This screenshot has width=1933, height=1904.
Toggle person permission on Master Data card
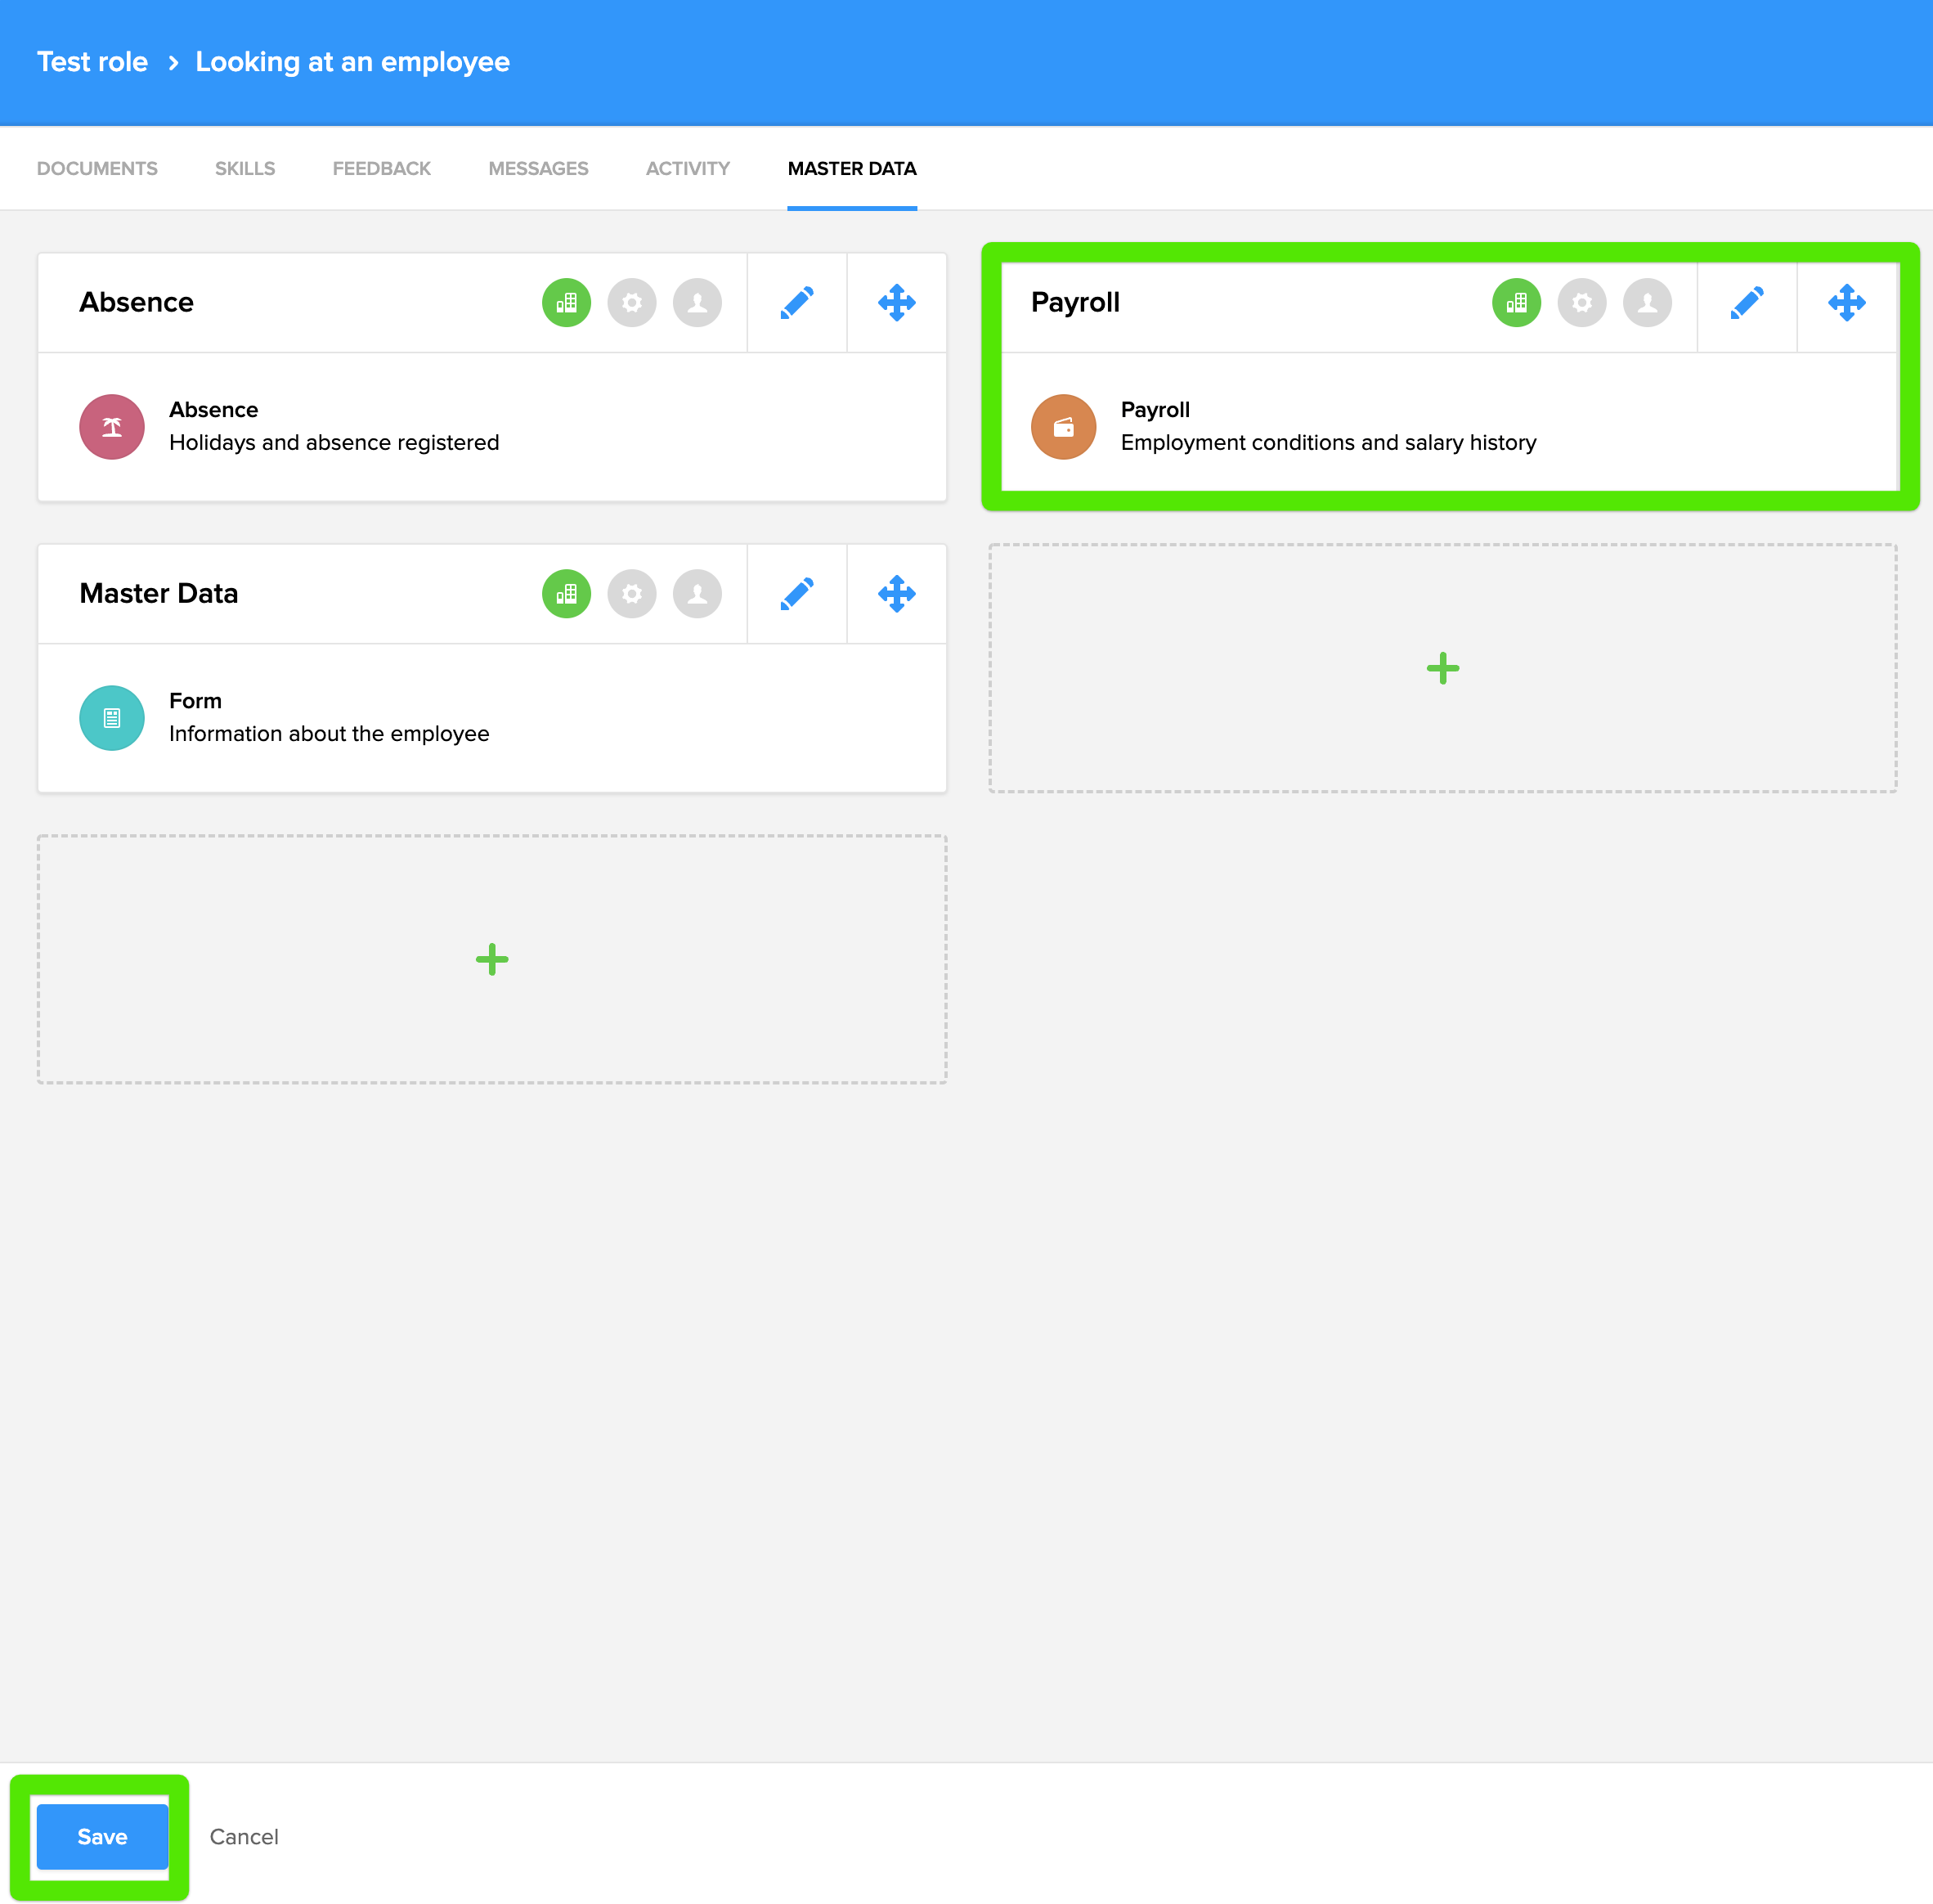[697, 593]
